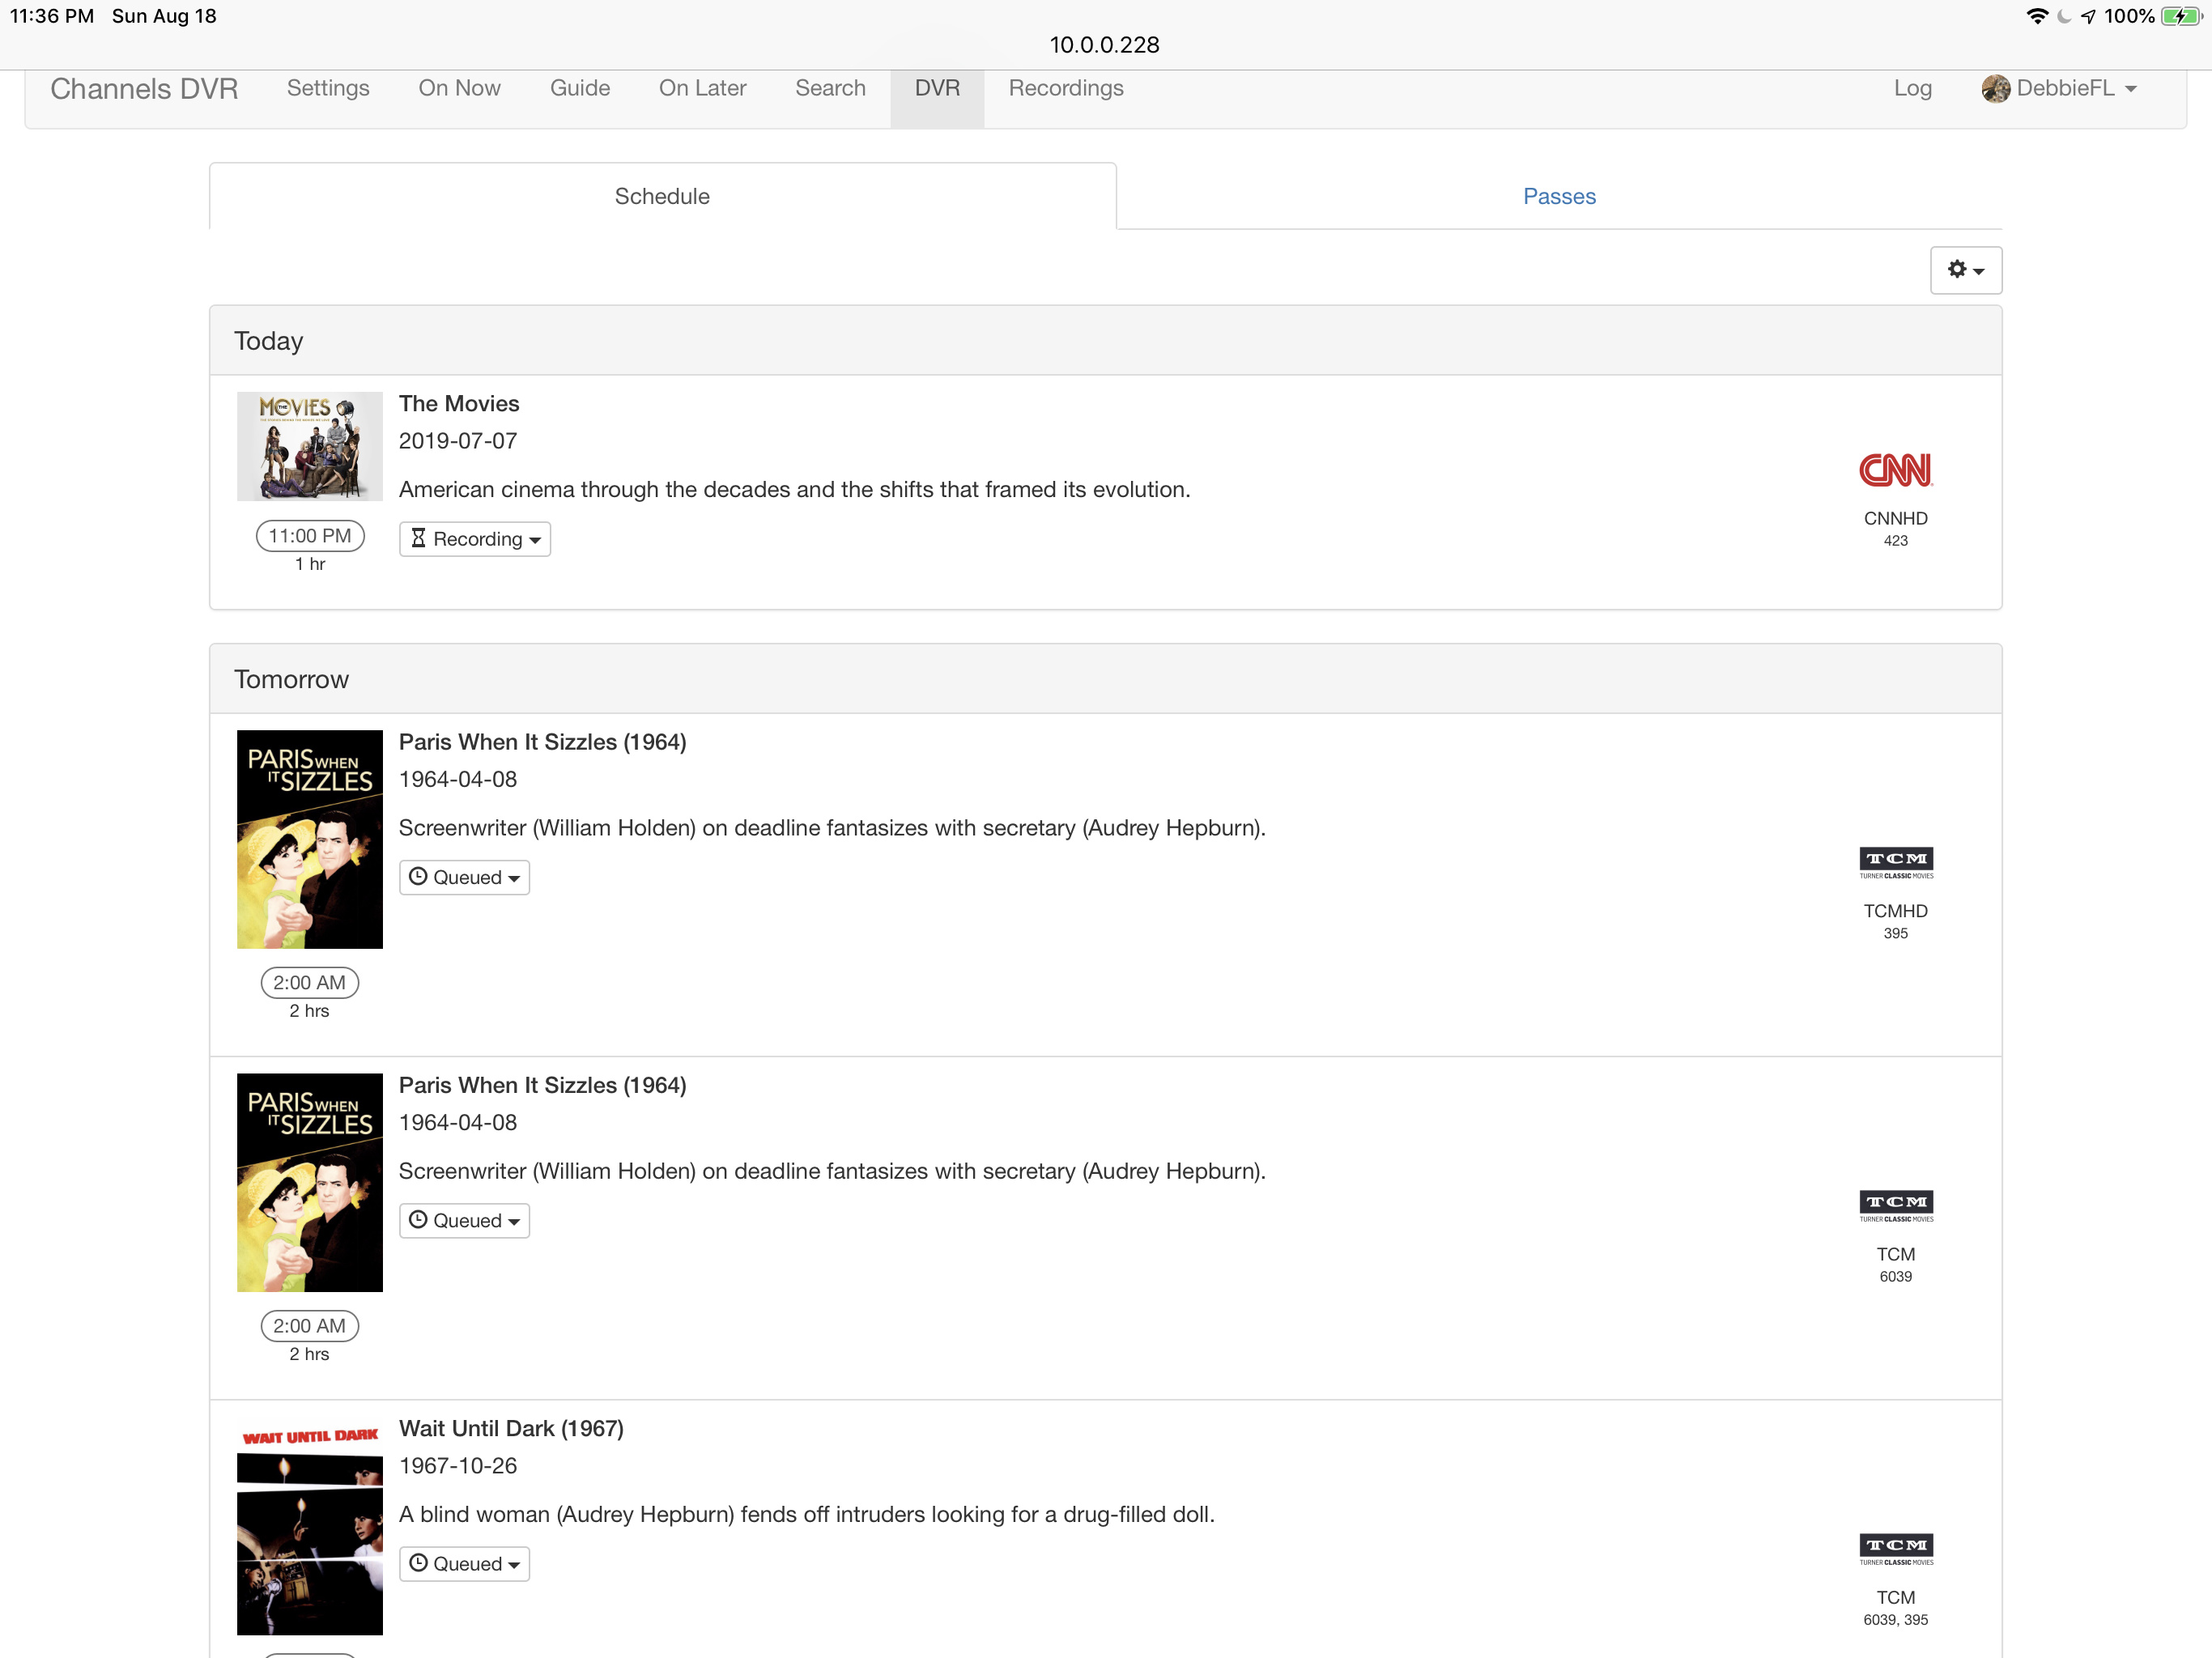Click the TCM 6039 channel logo
Image resolution: width=2212 pixels, height=1658 pixels.
[x=1895, y=1205]
